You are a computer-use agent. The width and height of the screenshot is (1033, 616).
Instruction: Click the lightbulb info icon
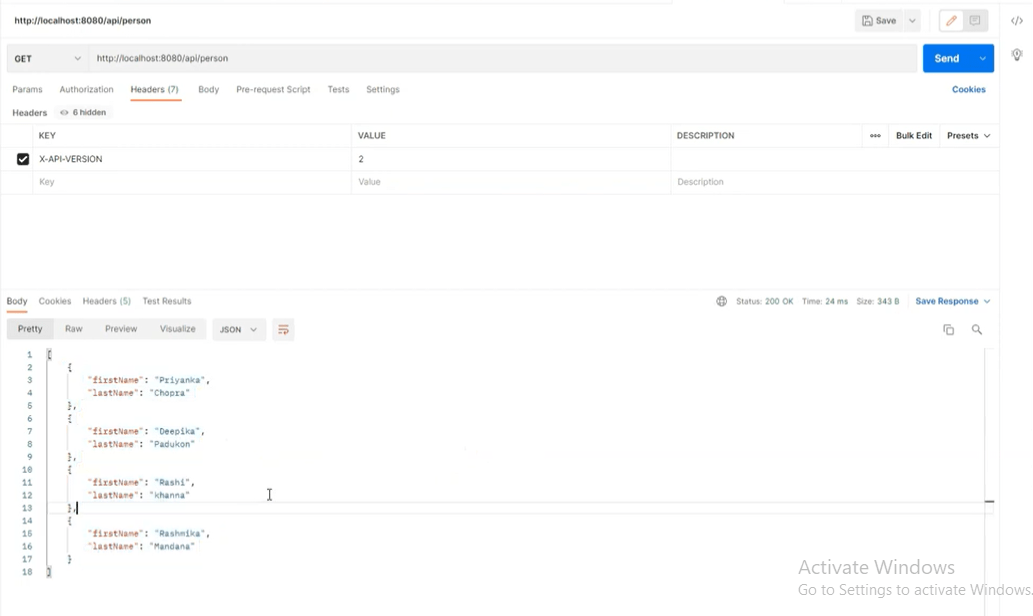pyautogui.click(x=1017, y=54)
